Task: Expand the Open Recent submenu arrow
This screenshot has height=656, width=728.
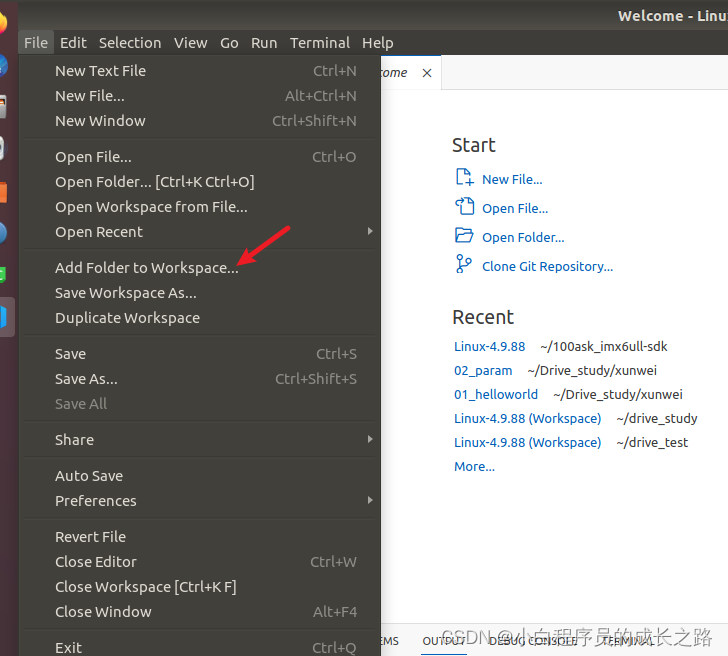Action: (370, 231)
